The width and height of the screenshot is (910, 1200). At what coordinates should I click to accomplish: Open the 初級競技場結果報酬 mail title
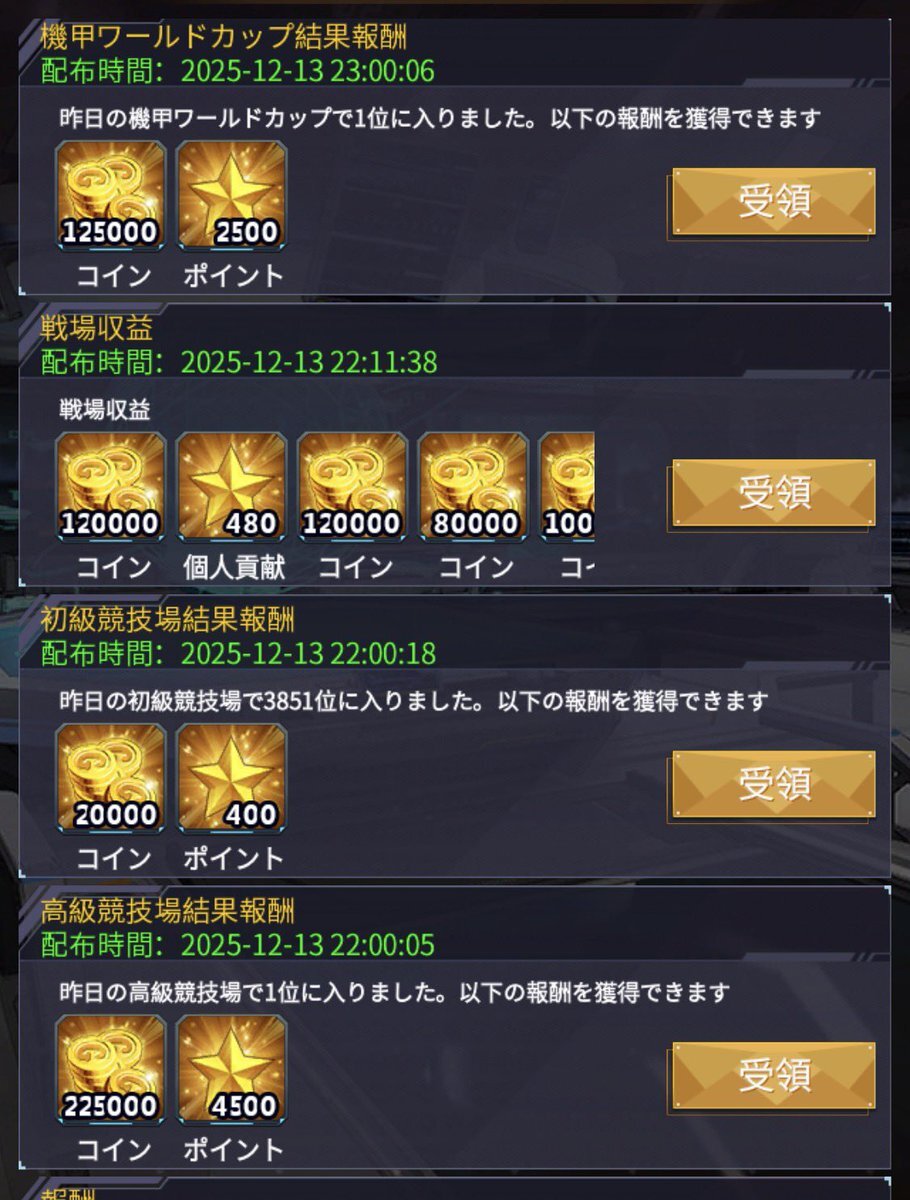[168, 620]
